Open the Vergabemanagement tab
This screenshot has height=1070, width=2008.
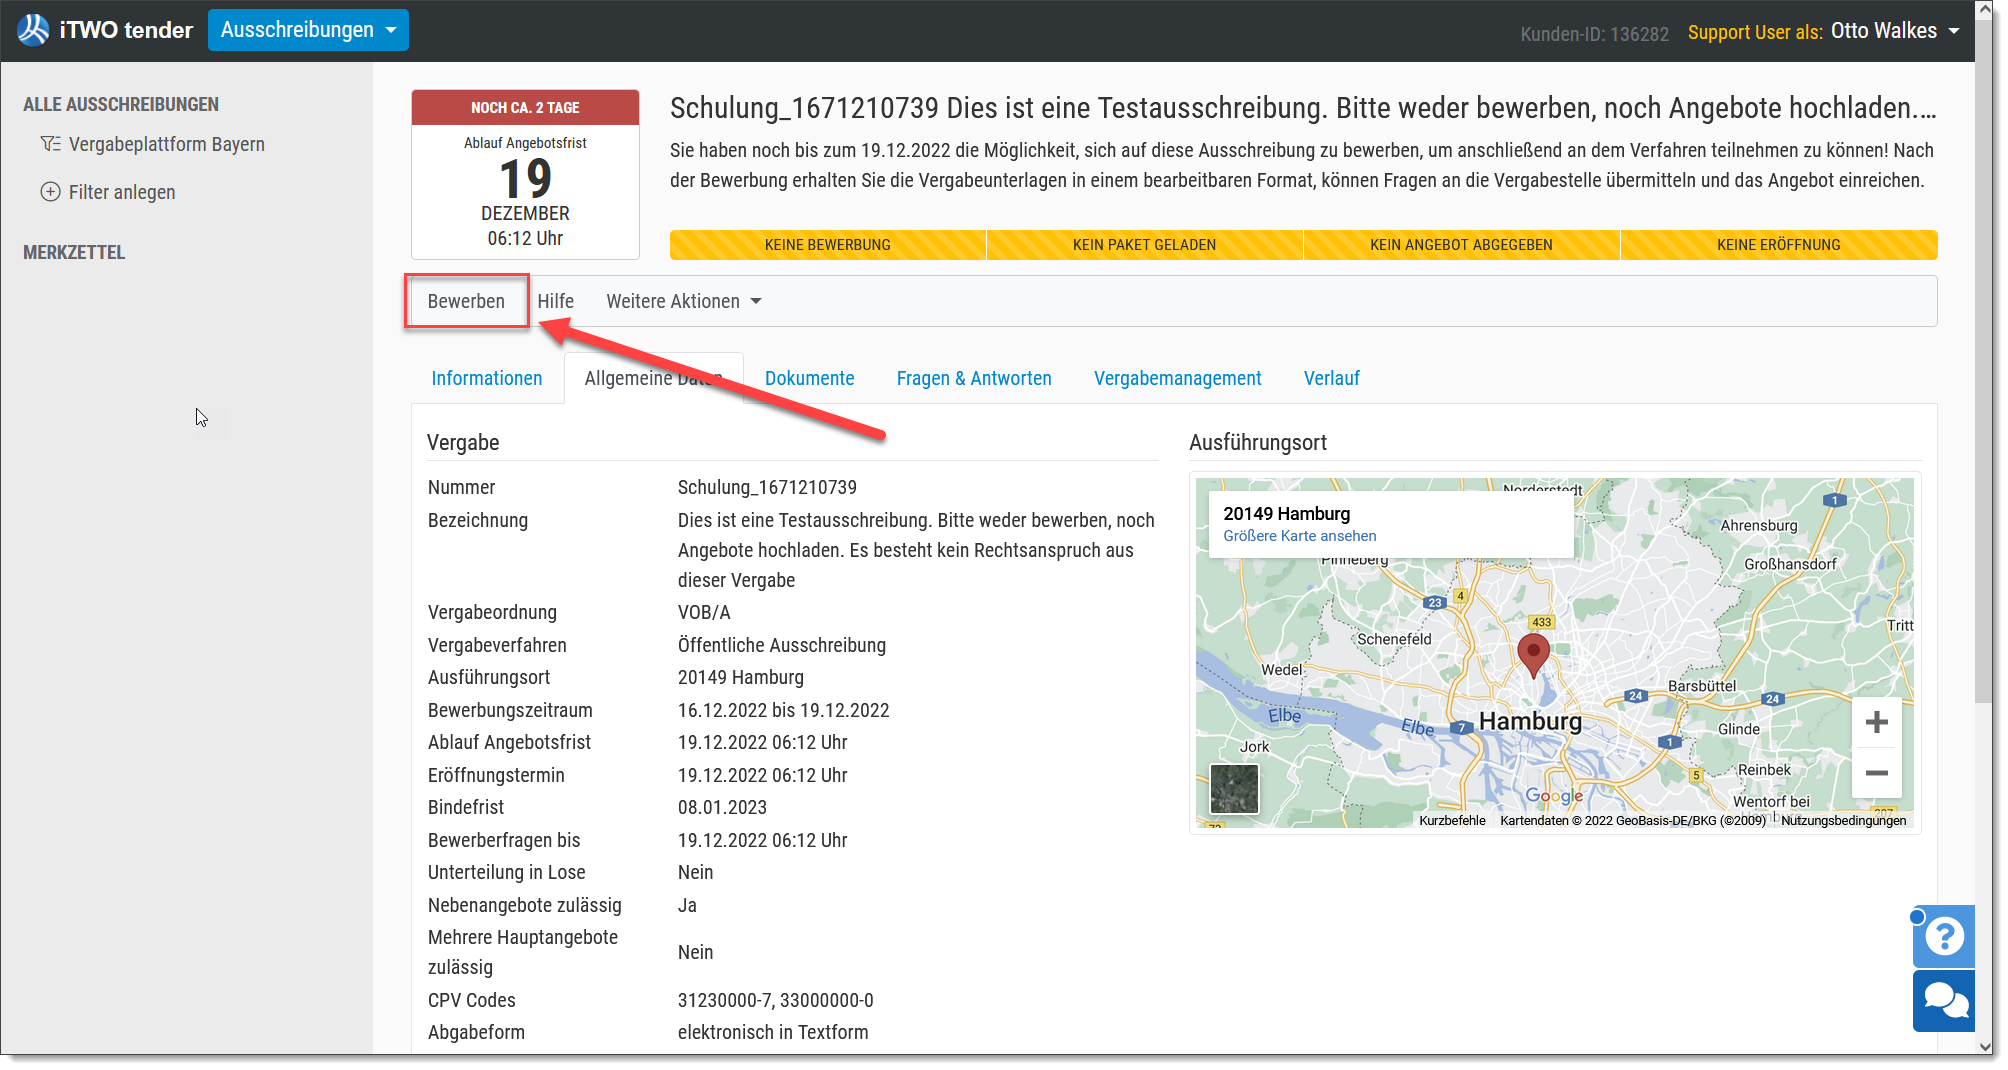click(x=1177, y=378)
